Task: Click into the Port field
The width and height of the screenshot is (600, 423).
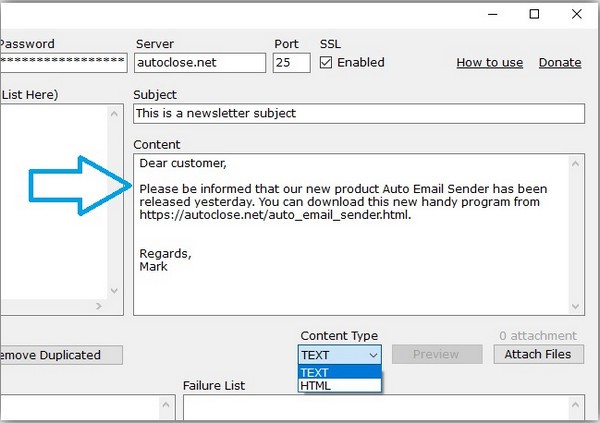Action: point(290,62)
